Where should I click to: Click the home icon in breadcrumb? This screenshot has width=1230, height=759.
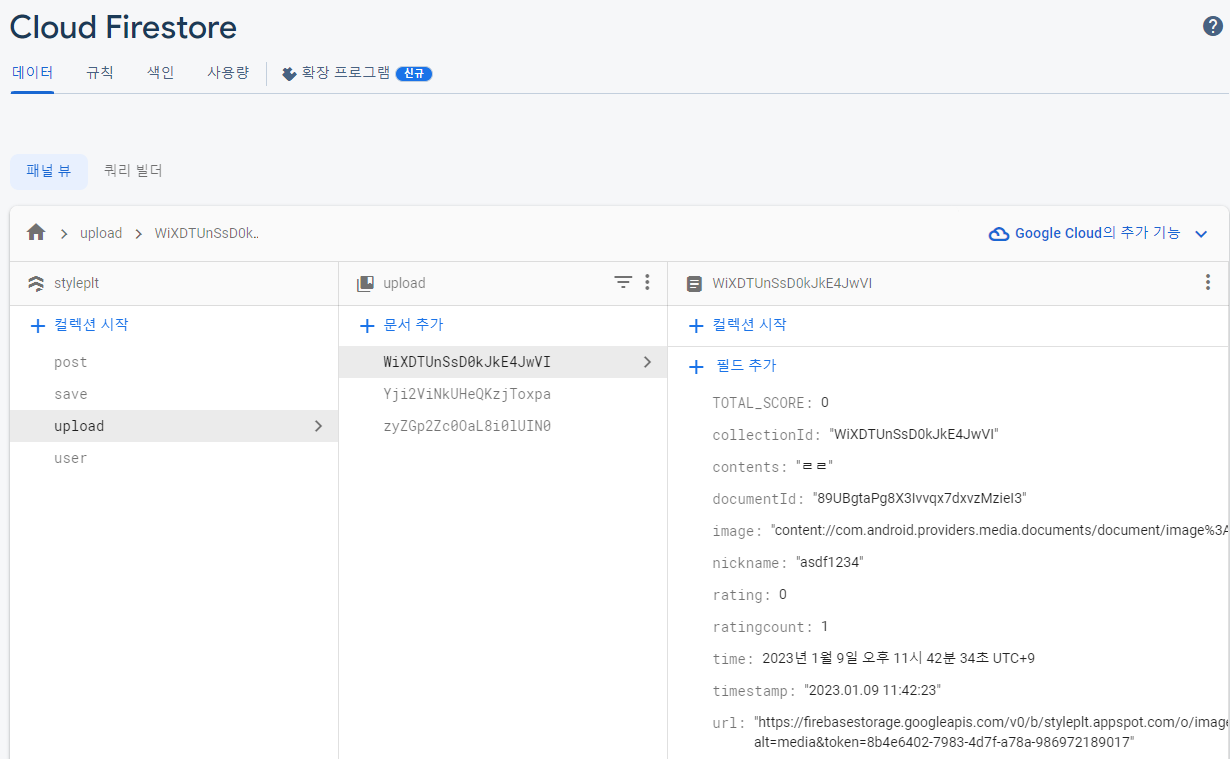pyautogui.click(x=36, y=232)
